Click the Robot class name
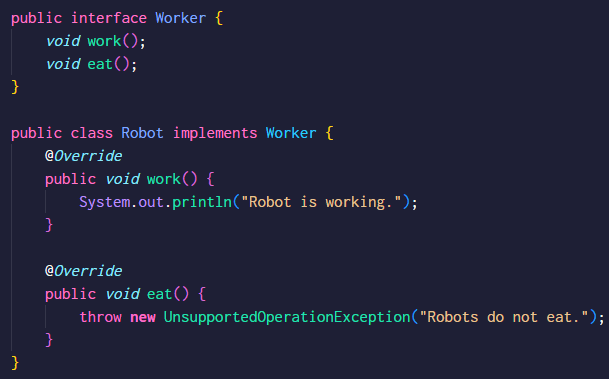The width and height of the screenshot is (609, 379). (x=142, y=133)
